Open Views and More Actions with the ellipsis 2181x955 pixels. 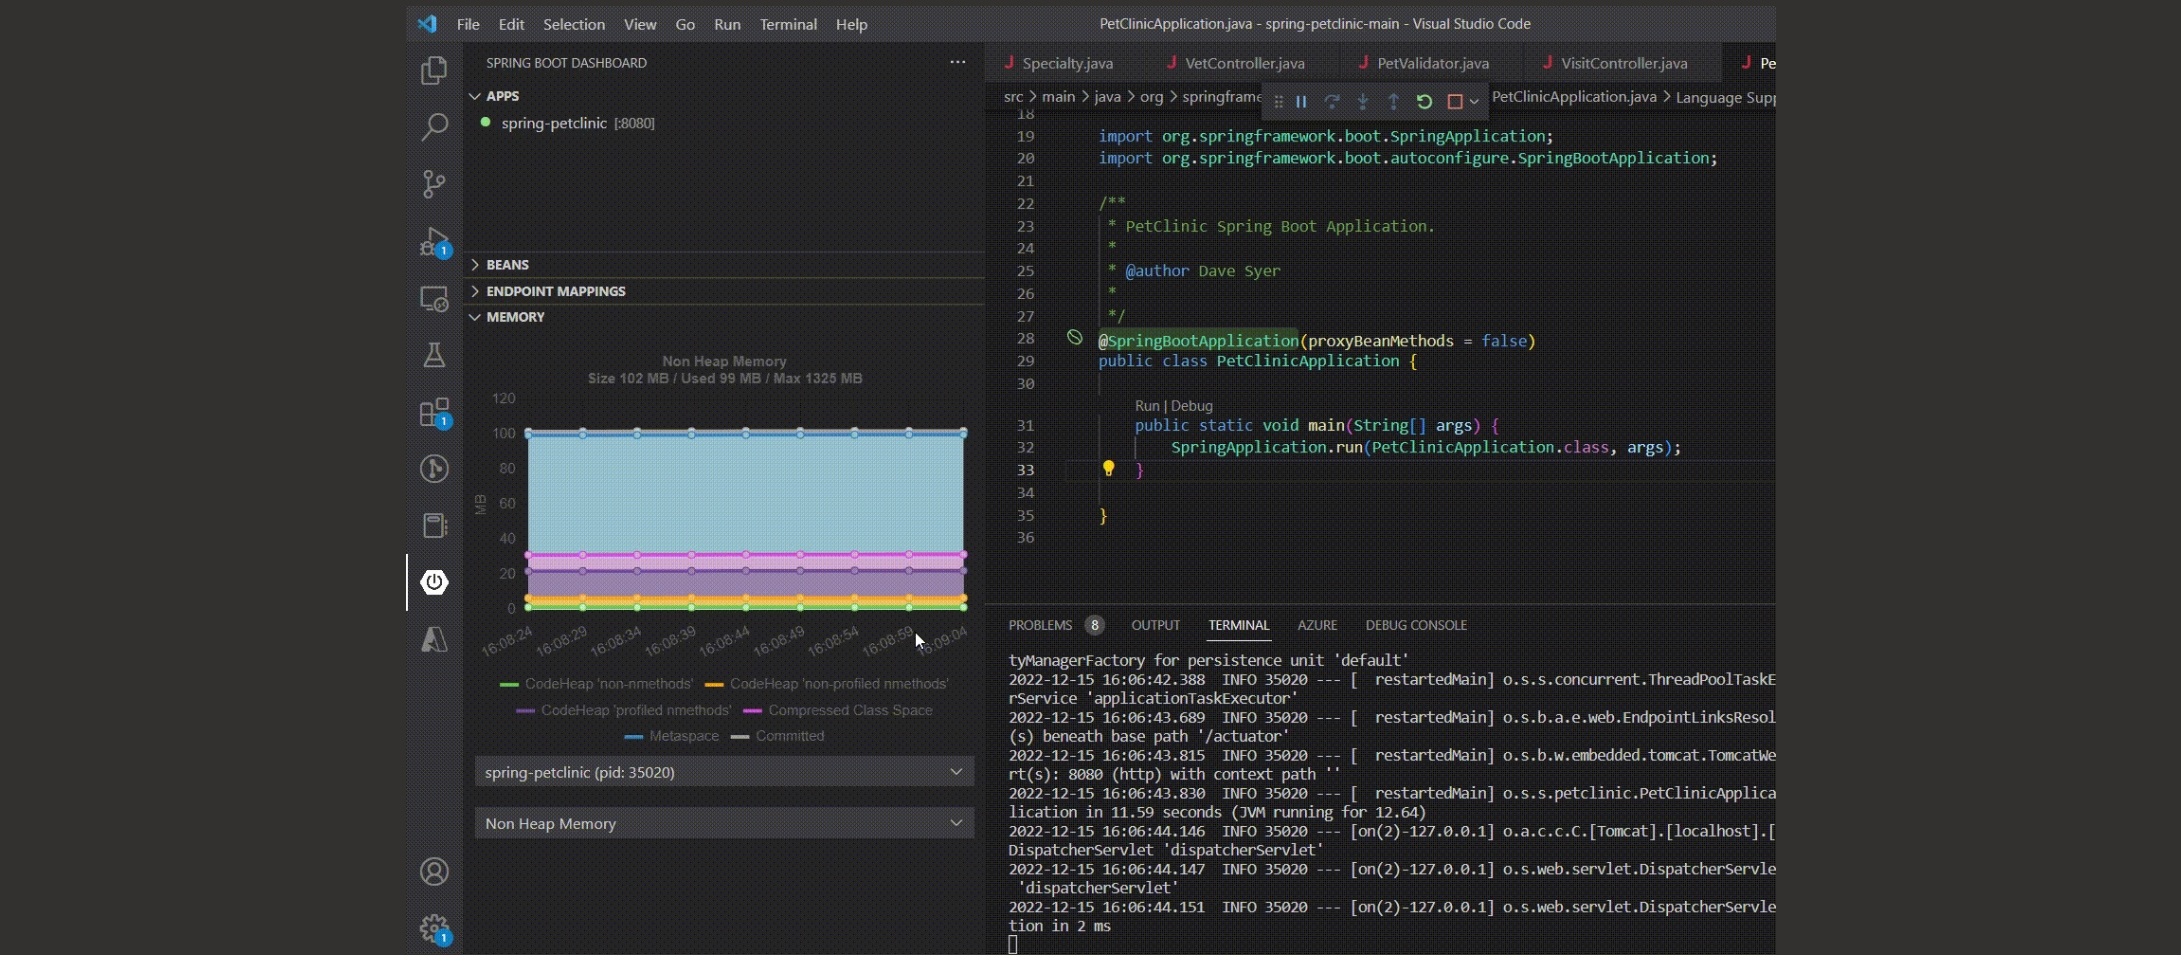957,62
